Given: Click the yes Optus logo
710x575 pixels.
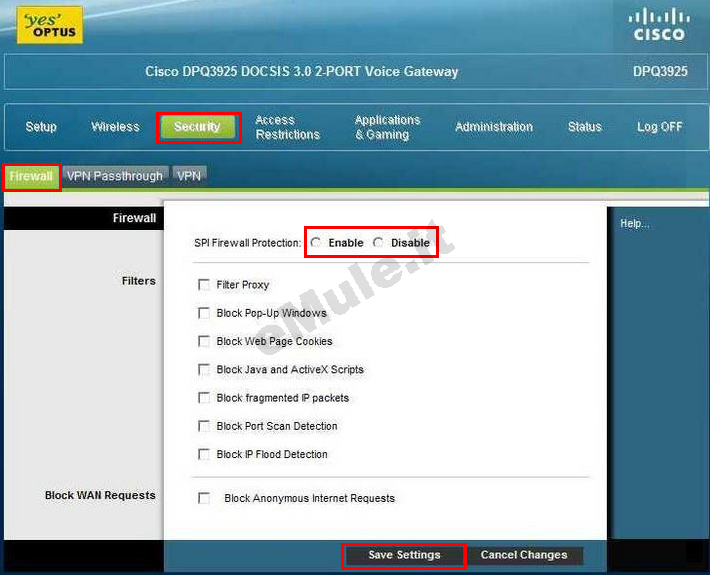Looking at the screenshot, I should 50,25.
